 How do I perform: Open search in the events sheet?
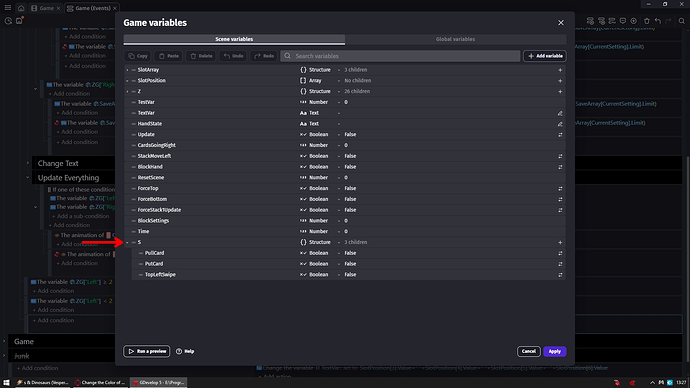click(x=682, y=21)
